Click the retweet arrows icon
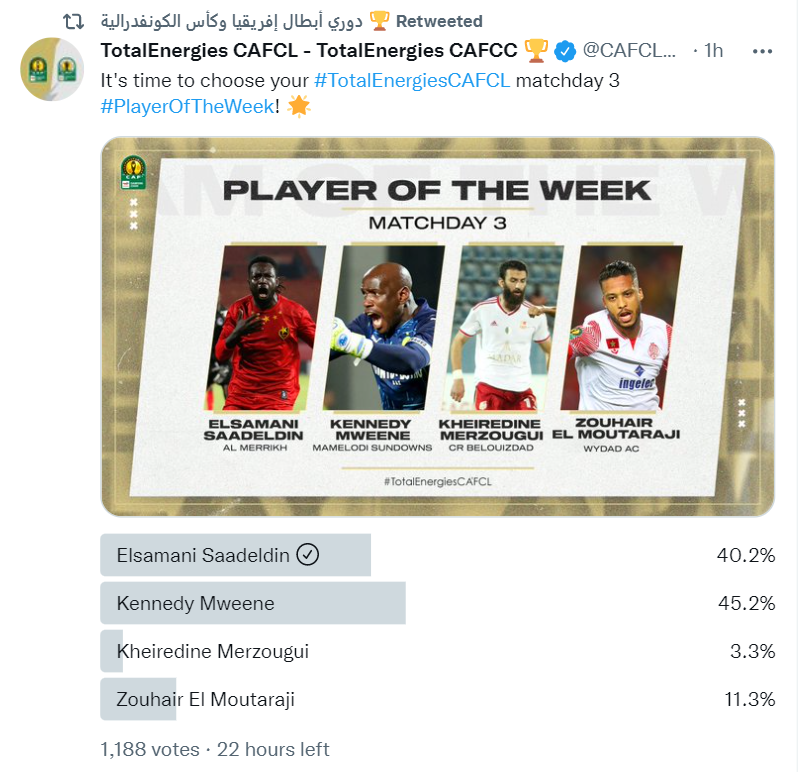 click(x=73, y=21)
